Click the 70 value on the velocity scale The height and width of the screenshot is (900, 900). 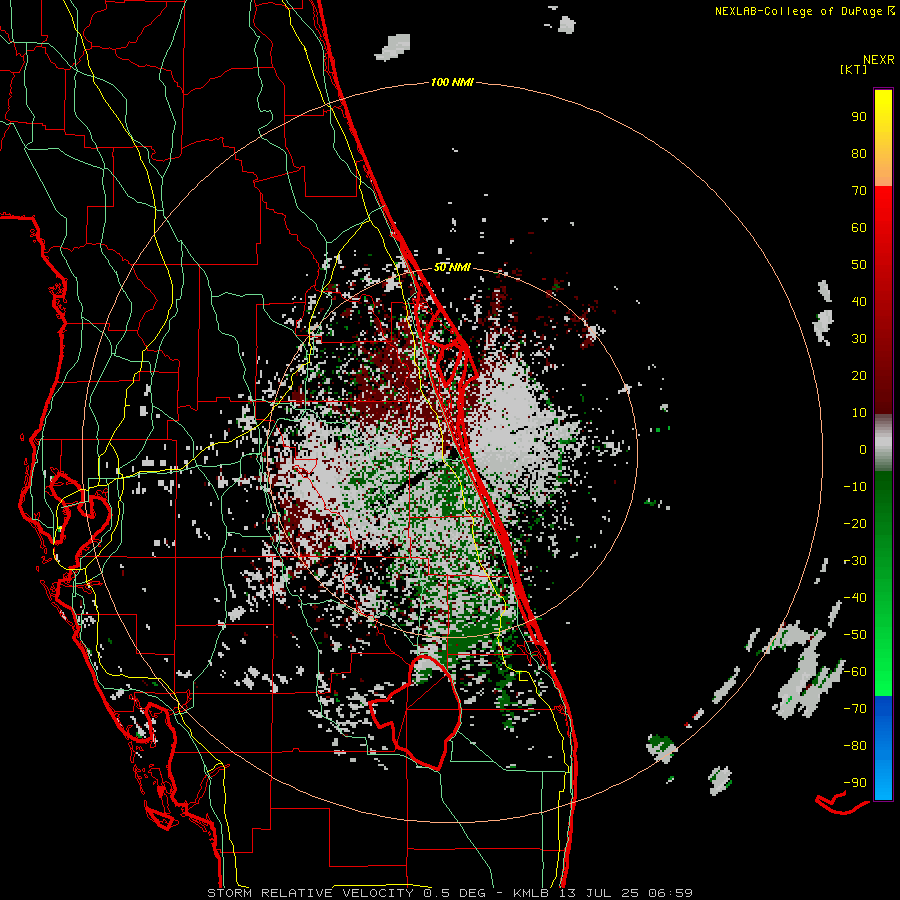(x=859, y=191)
